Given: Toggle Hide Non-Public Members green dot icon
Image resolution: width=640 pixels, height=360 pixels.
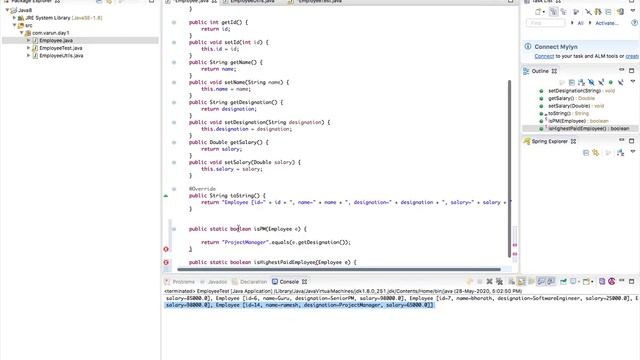Looking at the screenshot, I should 611,82.
